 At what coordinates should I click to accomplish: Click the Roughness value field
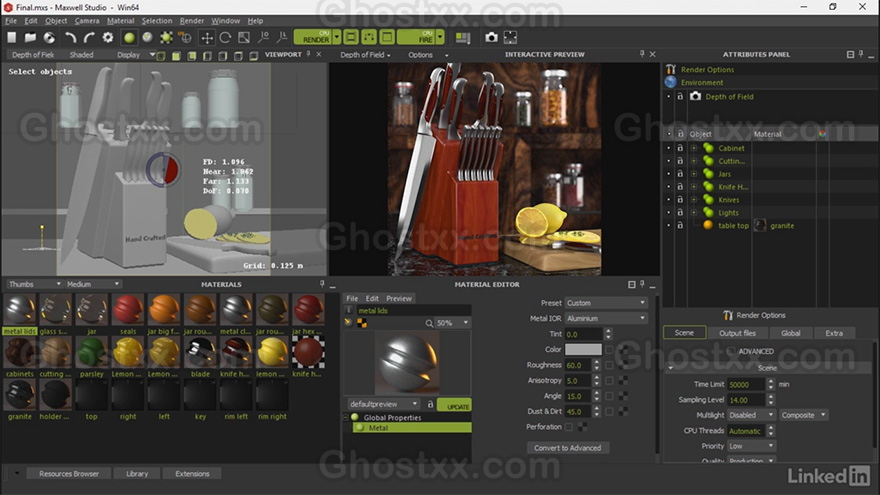(x=578, y=365)
